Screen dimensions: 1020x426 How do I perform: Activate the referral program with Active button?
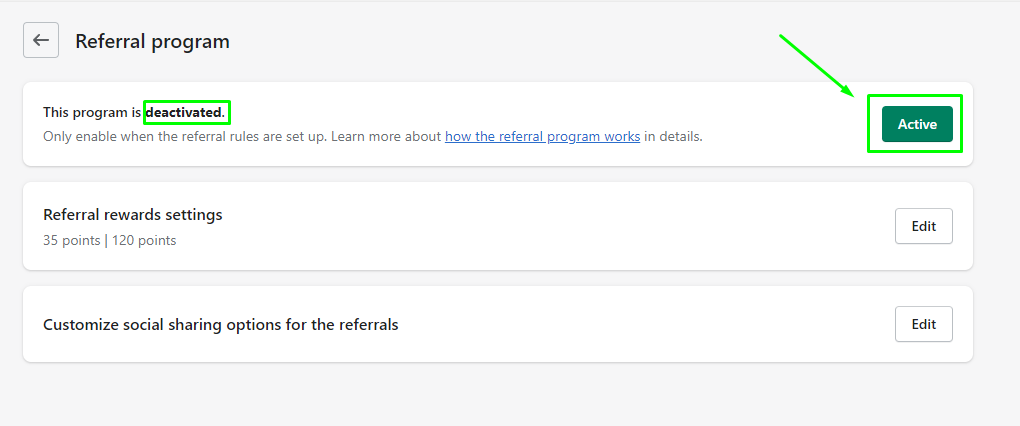point(917,124)
